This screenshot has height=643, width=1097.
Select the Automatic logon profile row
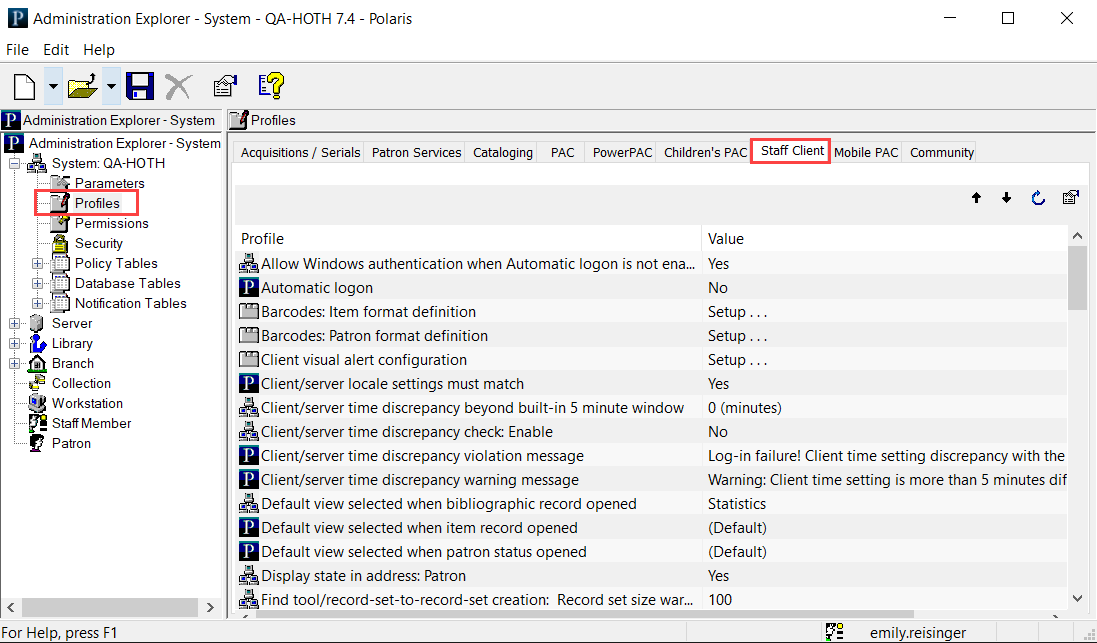pos(317,288)
